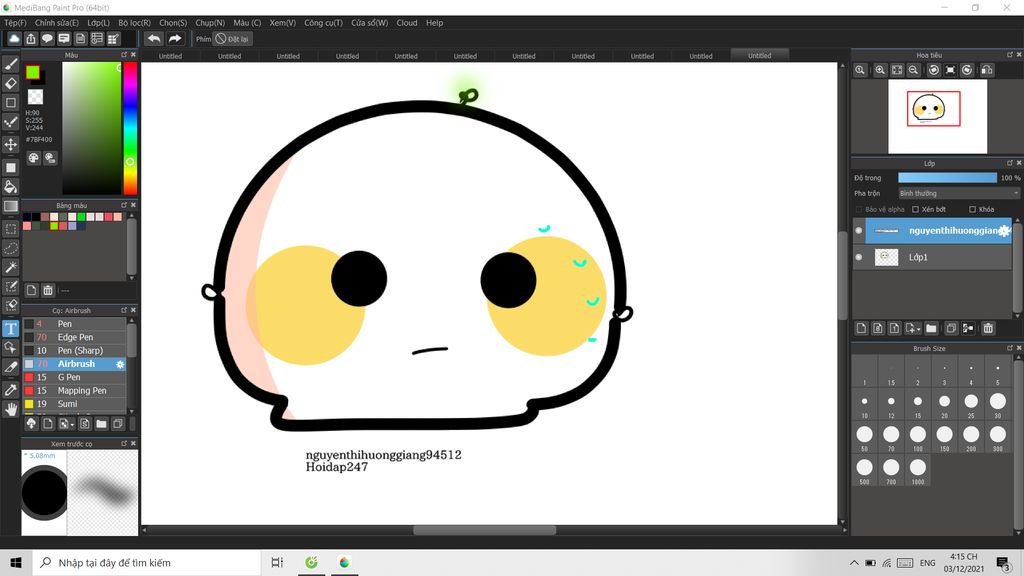Screen dimensions: 1024x576
Task: Pick brush size 1000 preset
Action: pyautogui.click(x=918, y=468)
